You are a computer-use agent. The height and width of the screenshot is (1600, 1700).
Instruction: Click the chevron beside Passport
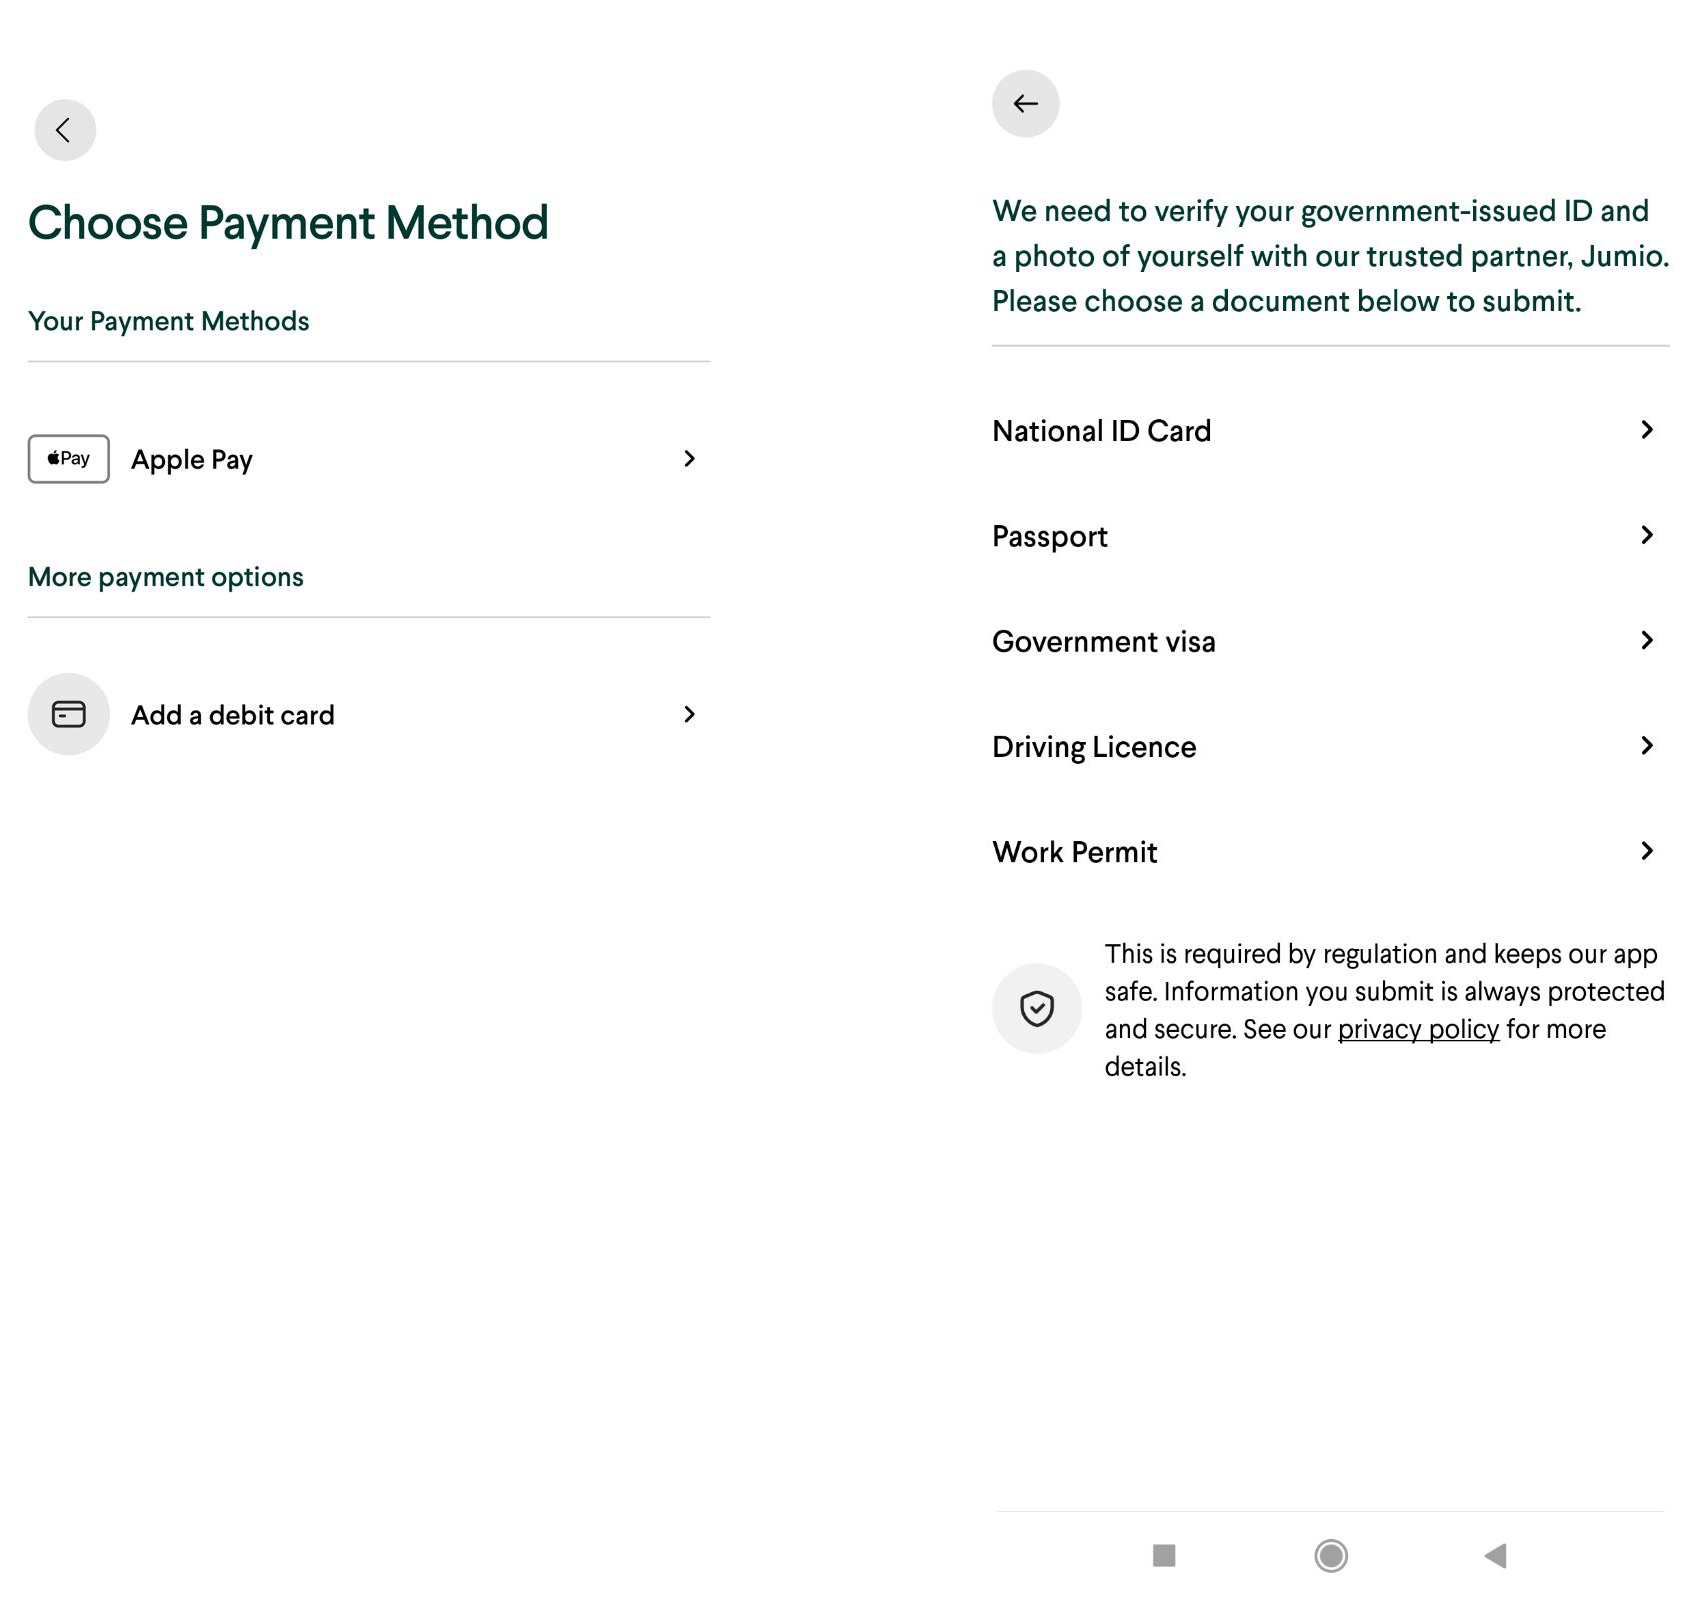[x=1646, y=535]
